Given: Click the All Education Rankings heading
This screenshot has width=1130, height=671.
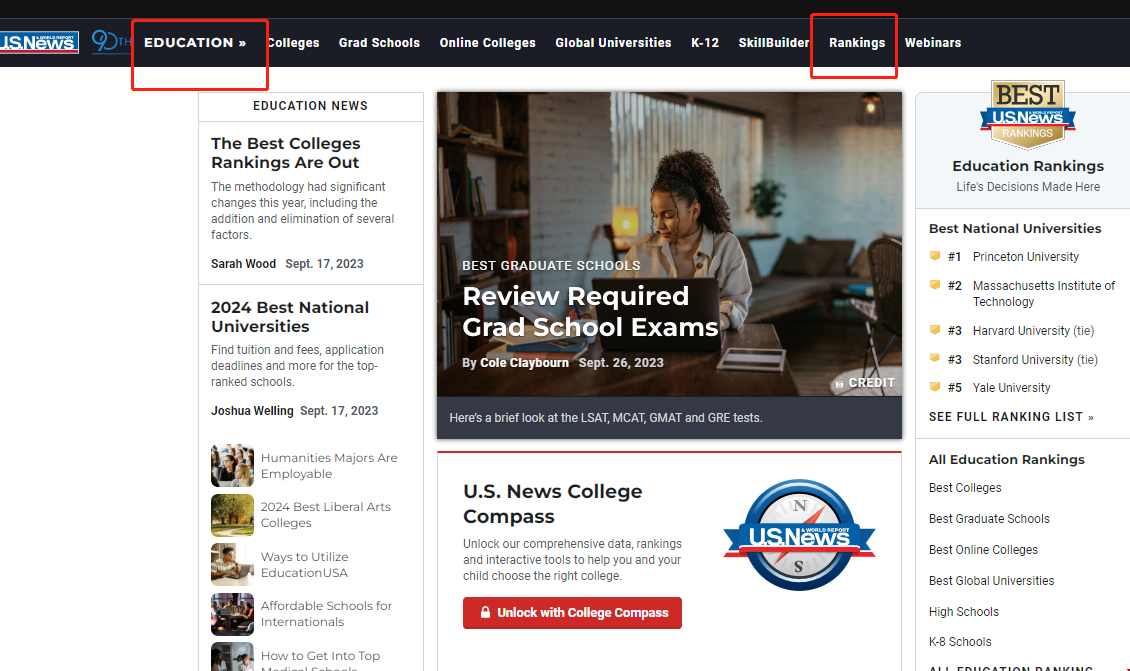Looking at the screenshot, I should click(x=1006, y=460).
